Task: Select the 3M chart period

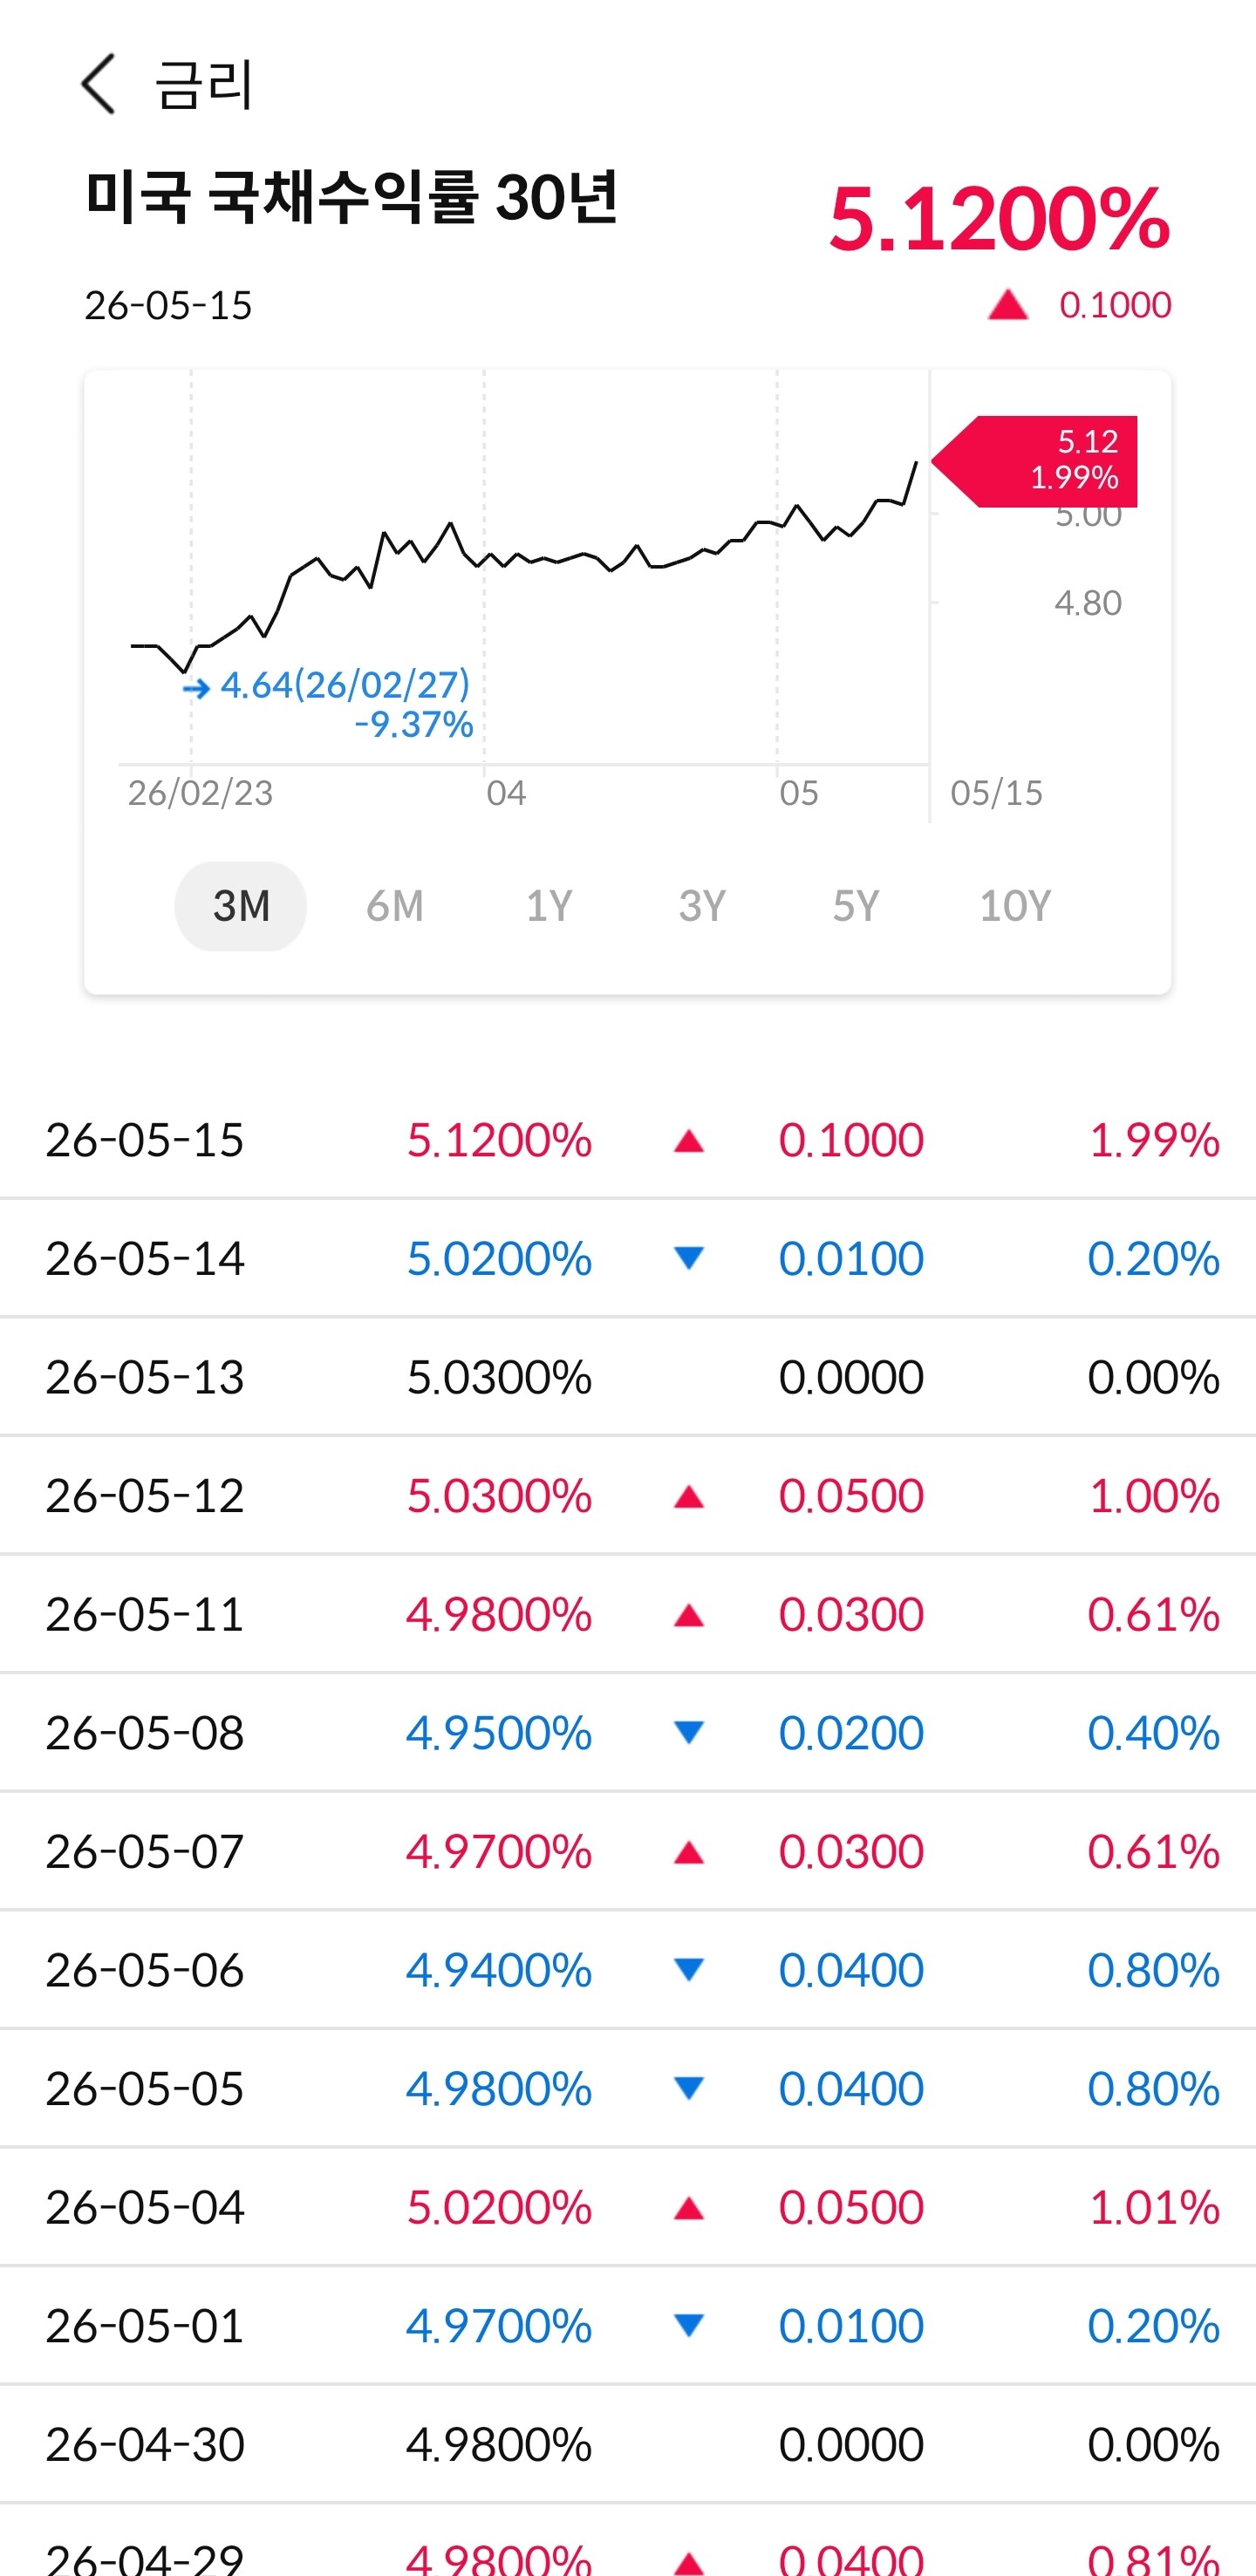Action: 241,906
